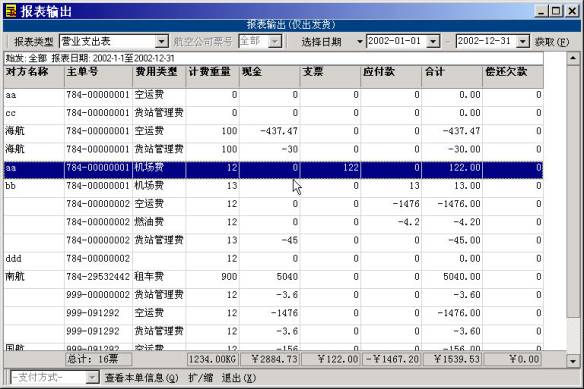Click the 偿还欠款 column header
The height and width of the screenshot is (389, 584).
point(513,77)
